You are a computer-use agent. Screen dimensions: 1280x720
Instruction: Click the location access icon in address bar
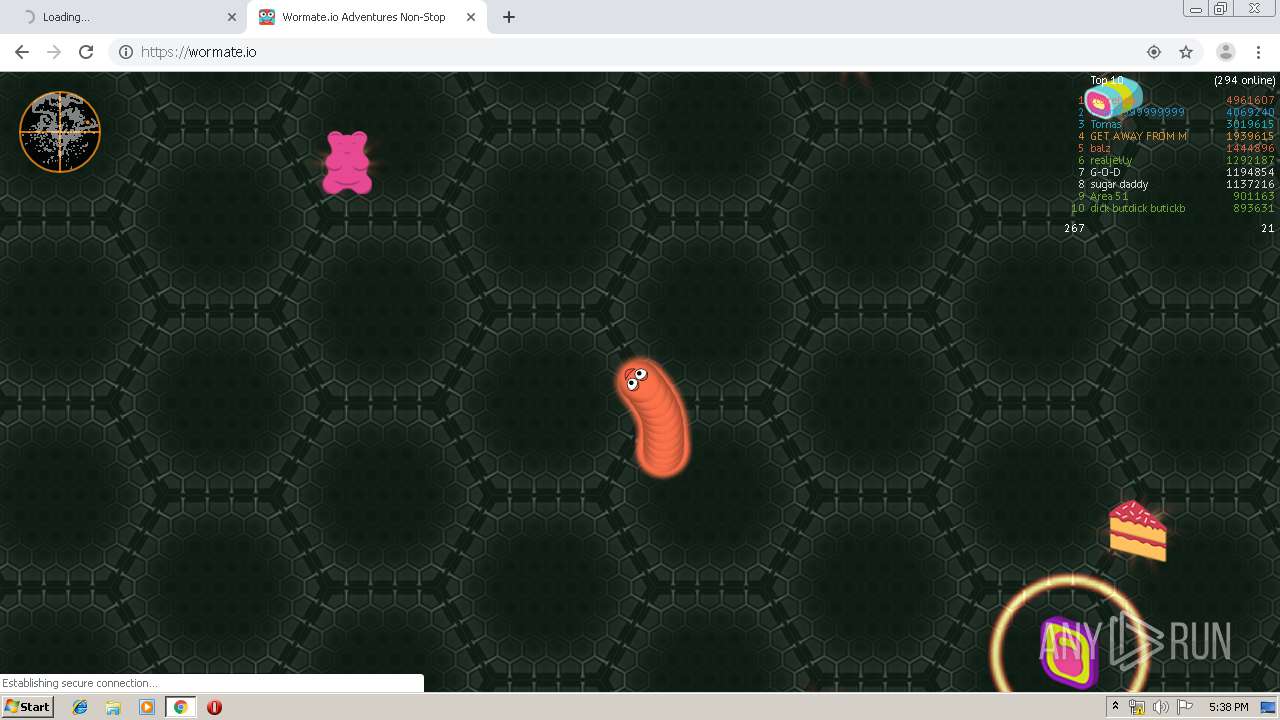click(x=1154, y=52)
